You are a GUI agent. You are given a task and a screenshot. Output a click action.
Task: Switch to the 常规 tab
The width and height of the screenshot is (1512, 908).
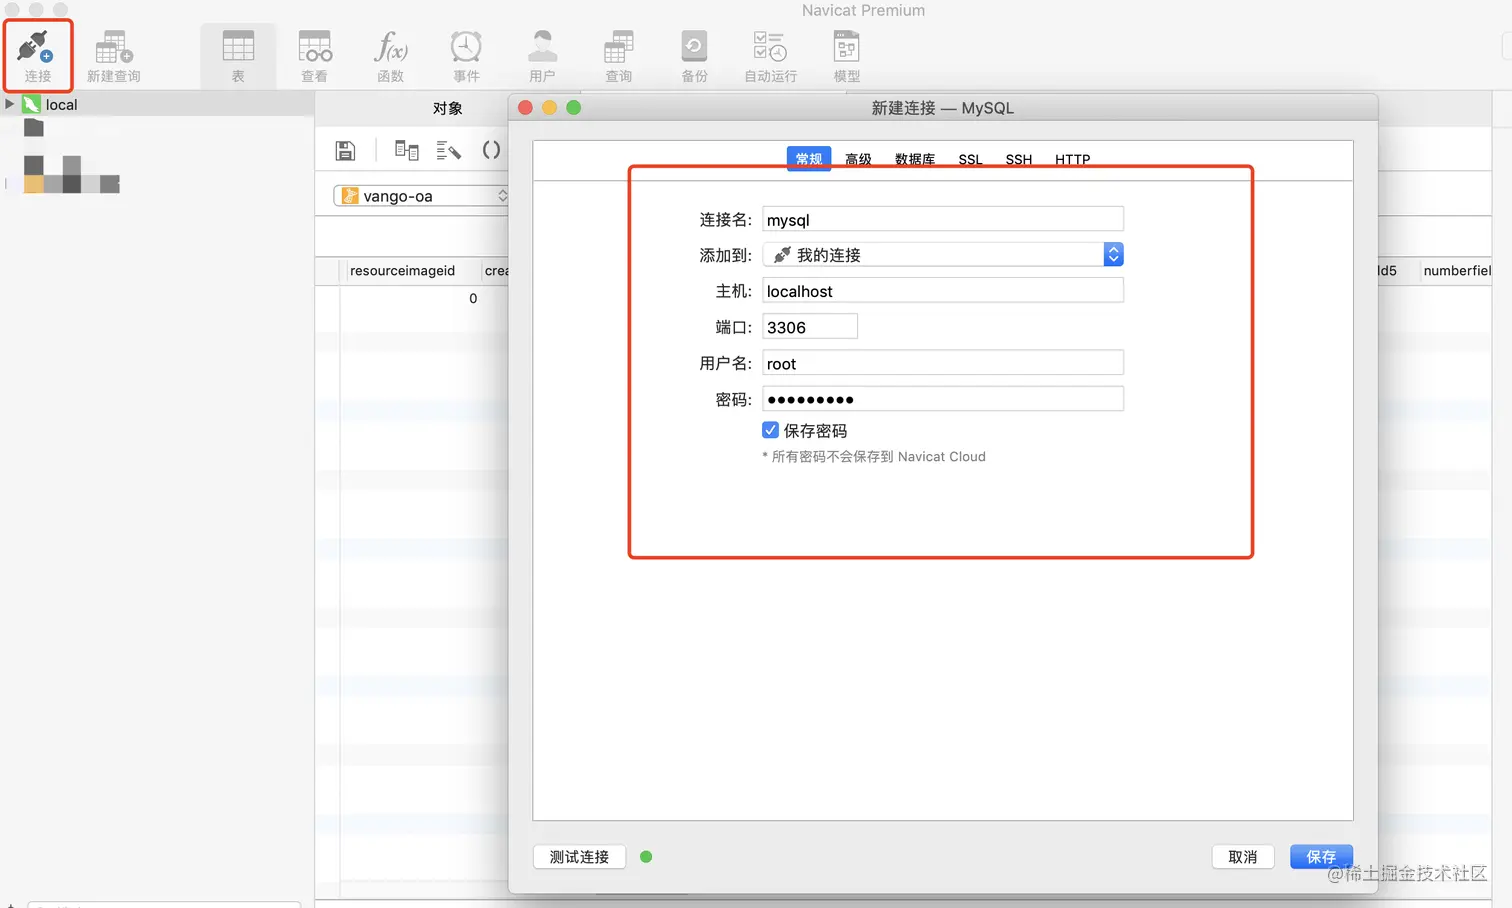809,159
